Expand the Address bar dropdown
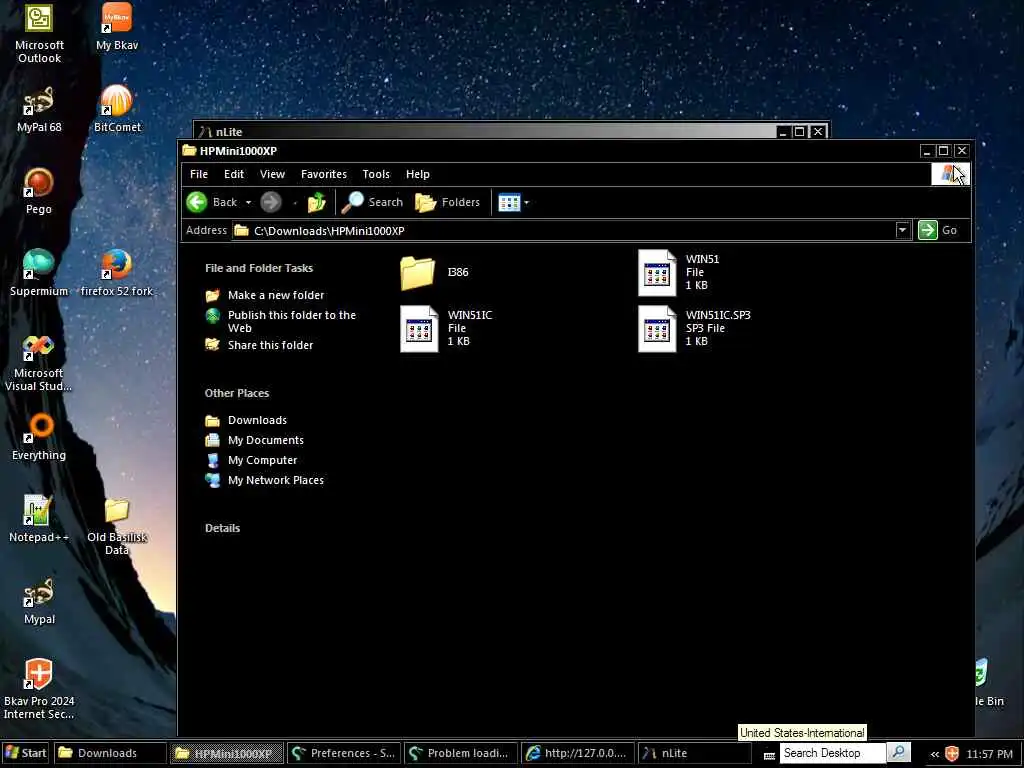The image size is (1024, 768). click(902, 230)
